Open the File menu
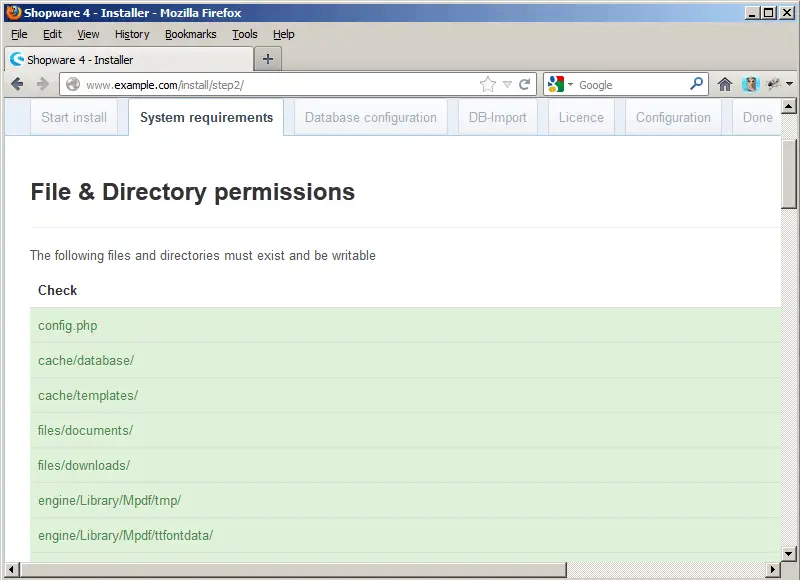 point(19,34)
